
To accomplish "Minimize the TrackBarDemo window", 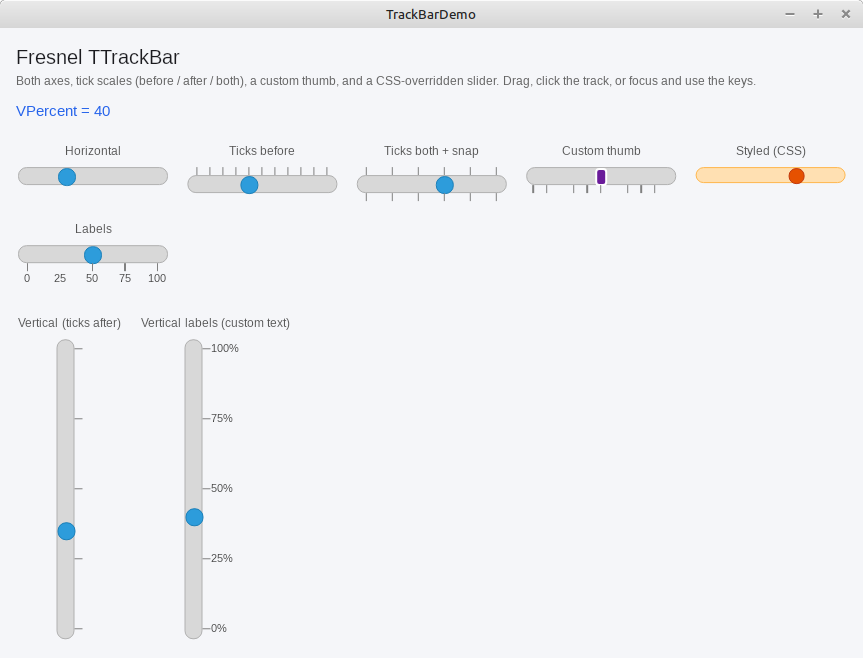I will pos(790,14).
